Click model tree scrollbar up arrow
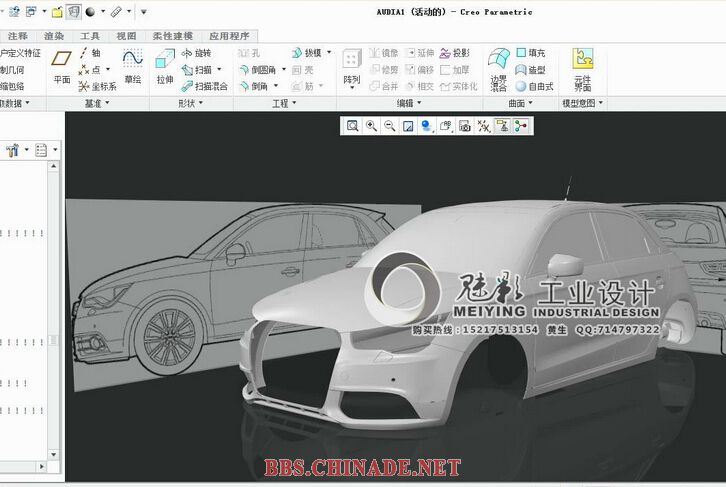726x487 pixels. (x=54, y=166)
